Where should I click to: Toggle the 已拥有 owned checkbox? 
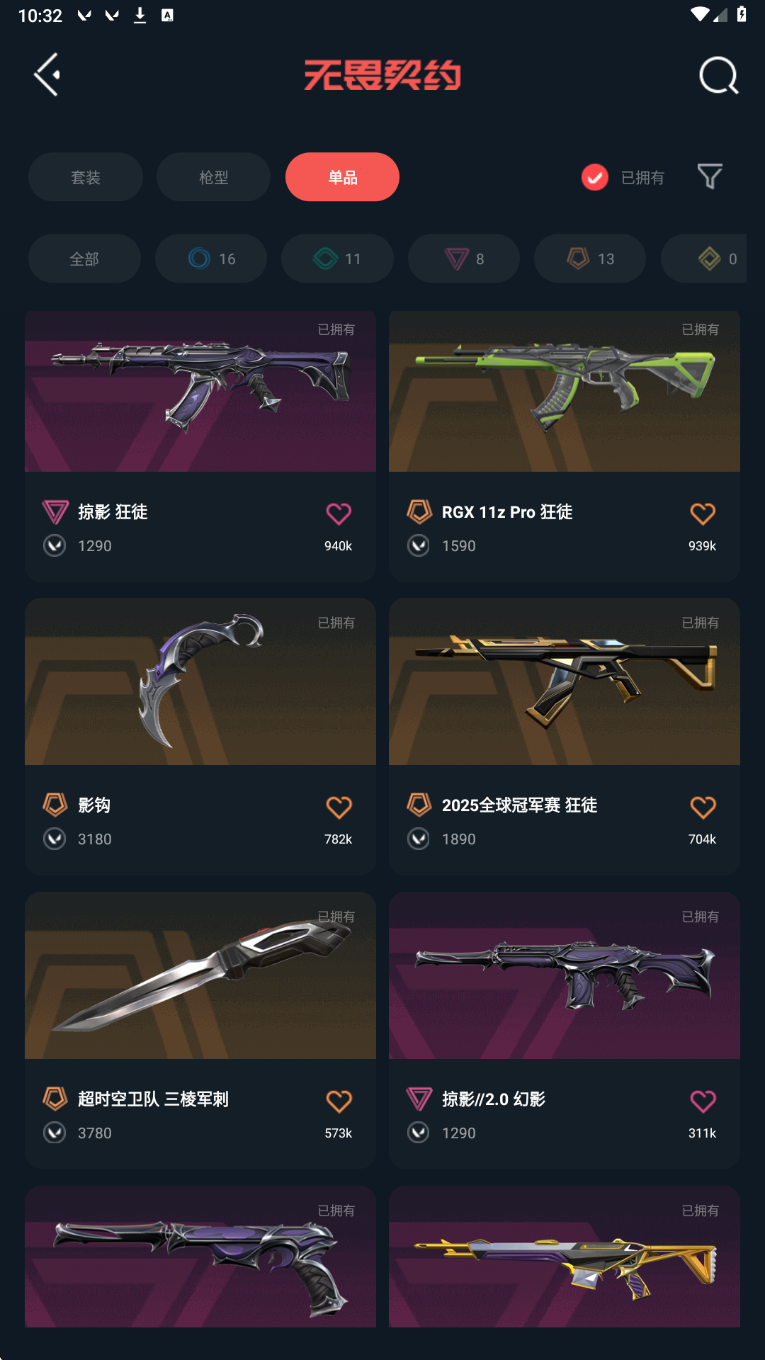point(595,177)
